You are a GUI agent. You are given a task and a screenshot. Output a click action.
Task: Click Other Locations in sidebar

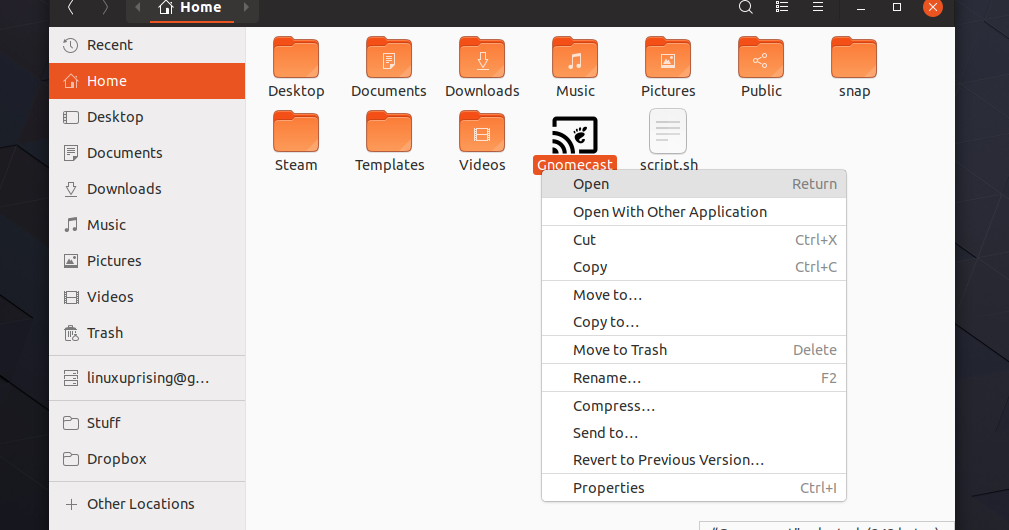(140, 504)
